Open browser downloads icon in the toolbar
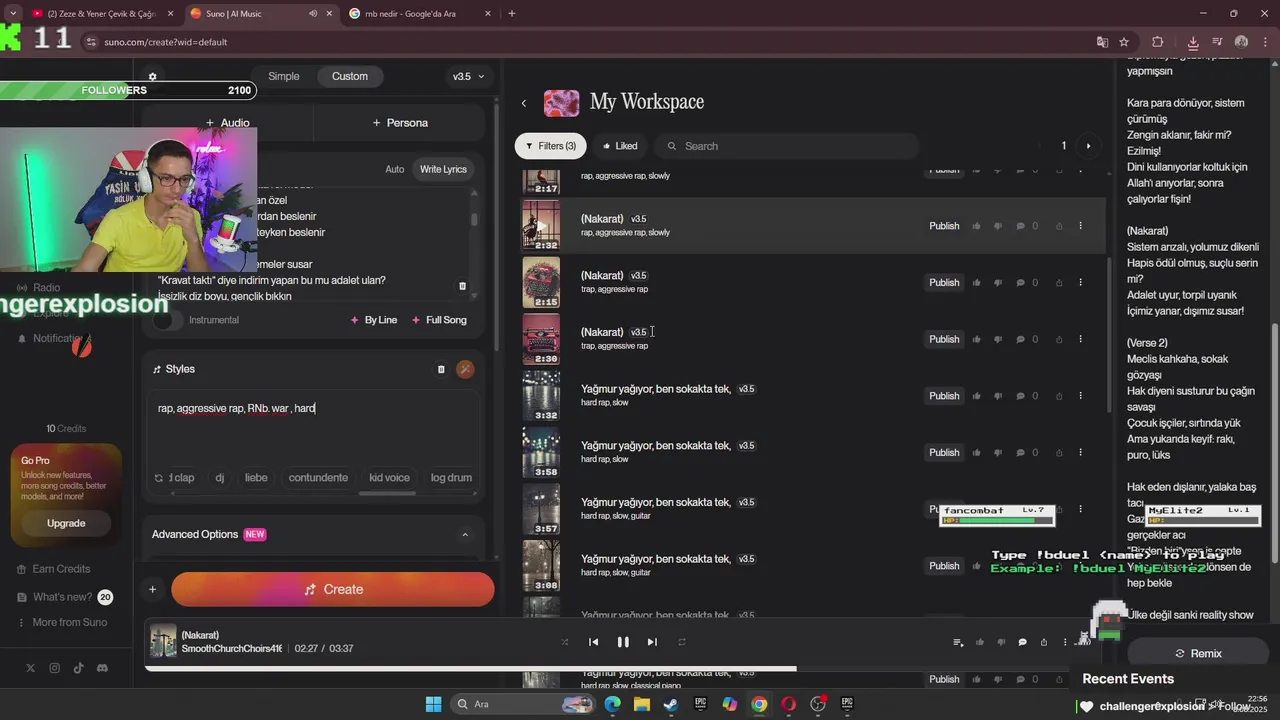The height and width of the screenshot is (720, 1280). click(x=1193, y=42)
